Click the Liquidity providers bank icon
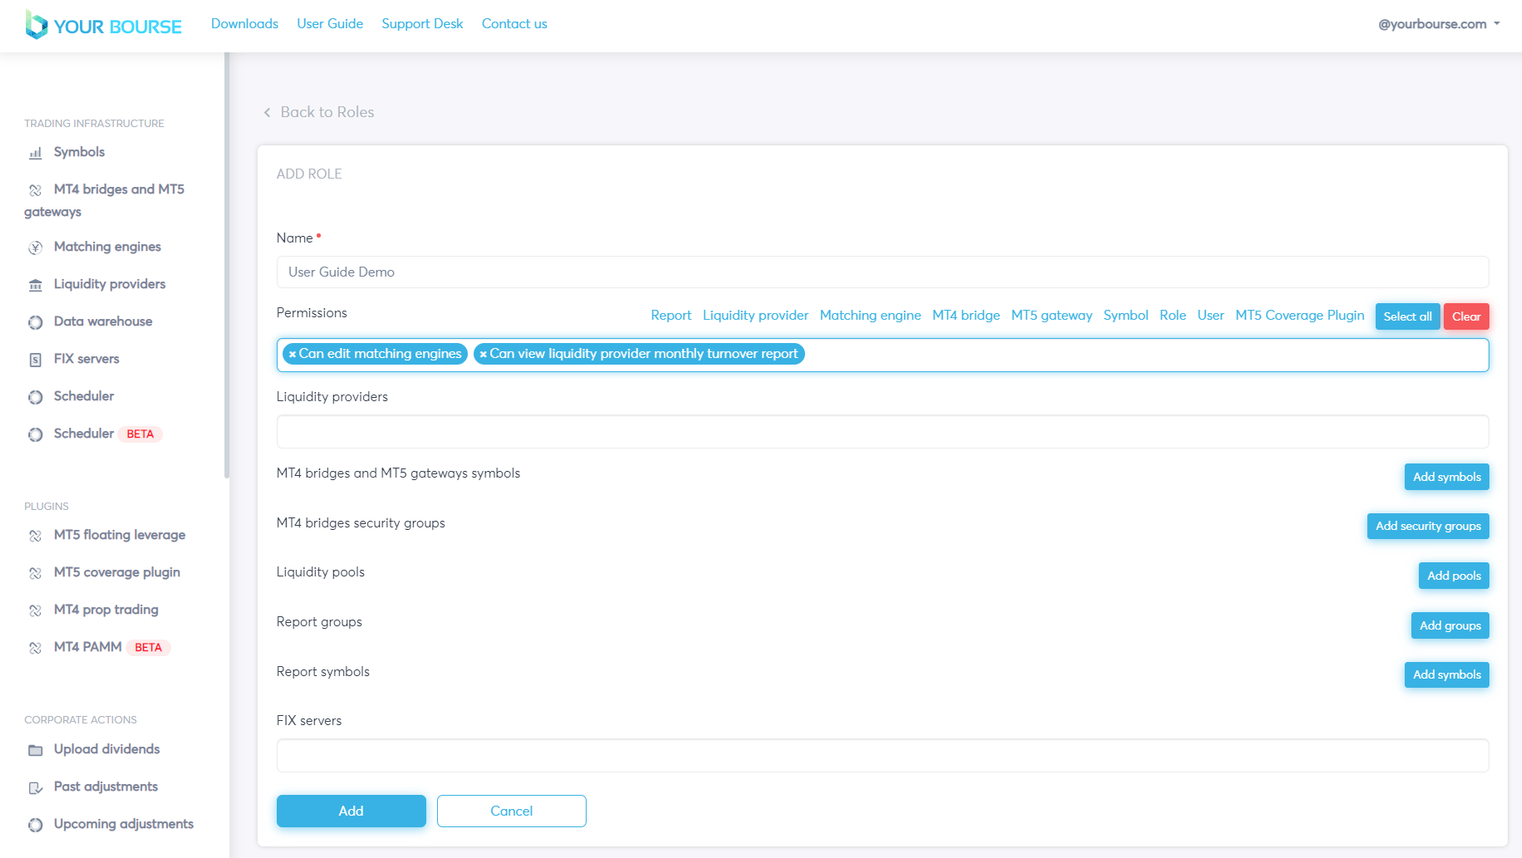Screen dimensions: 1522x858 click(x=35, y=285)
